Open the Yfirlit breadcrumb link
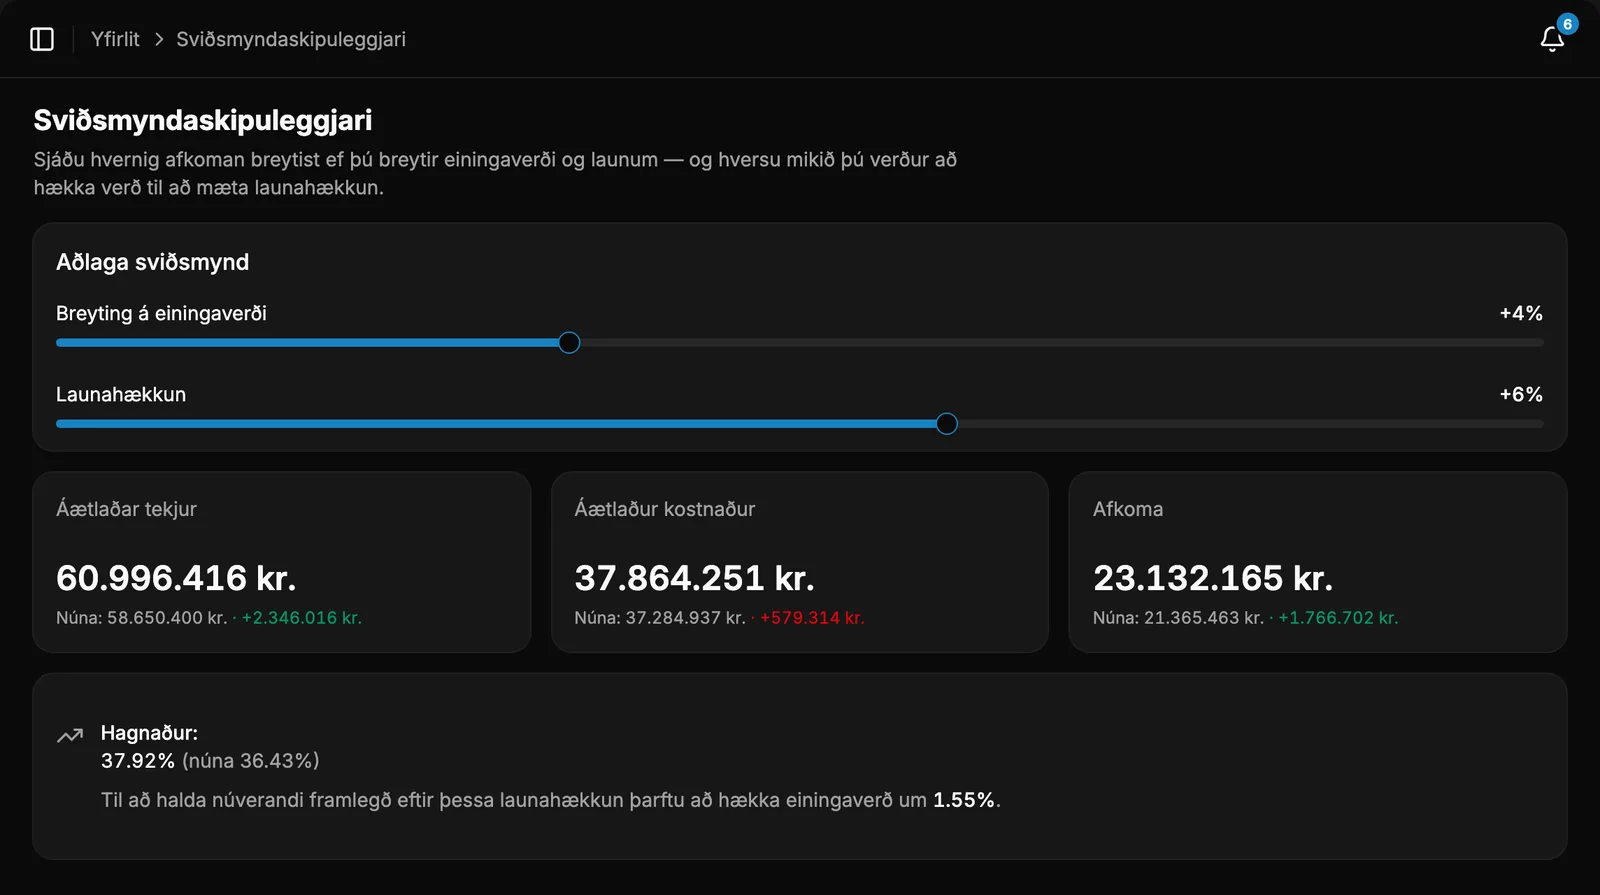This screenshot has width=1600, height=895. [x=115, y=39]
